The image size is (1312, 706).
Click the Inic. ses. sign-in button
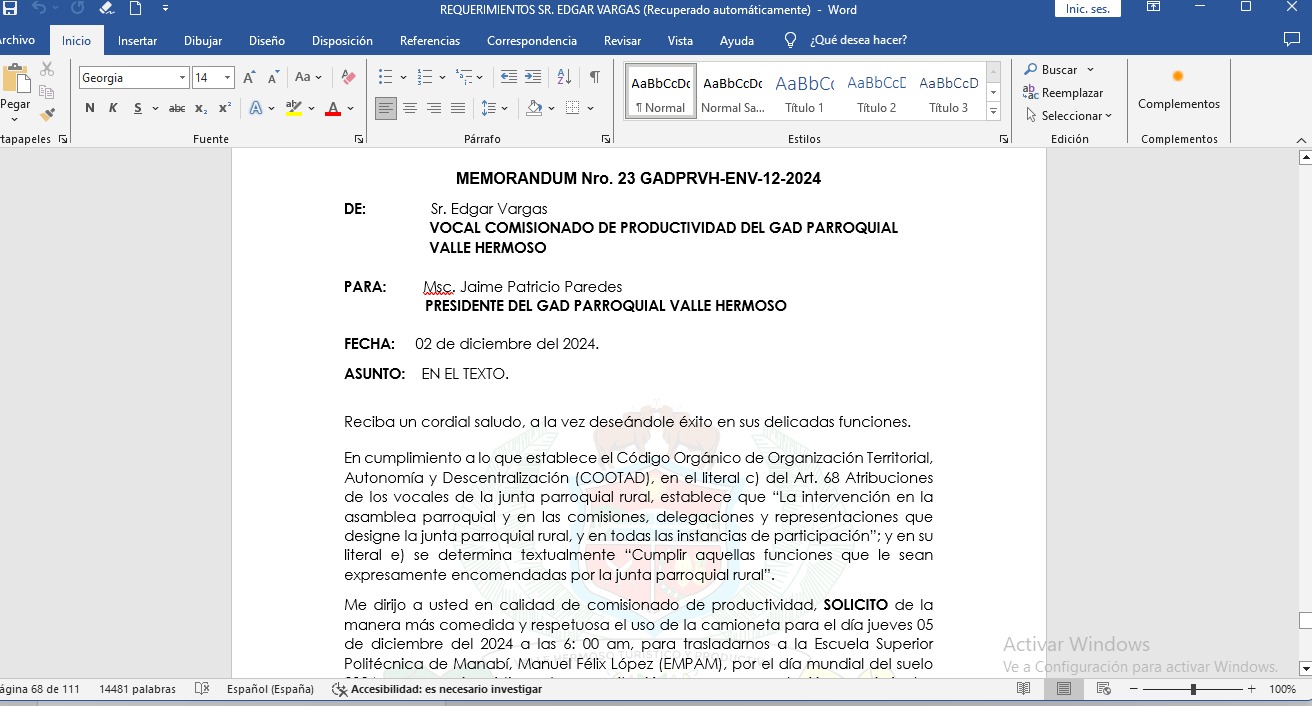1087,9
